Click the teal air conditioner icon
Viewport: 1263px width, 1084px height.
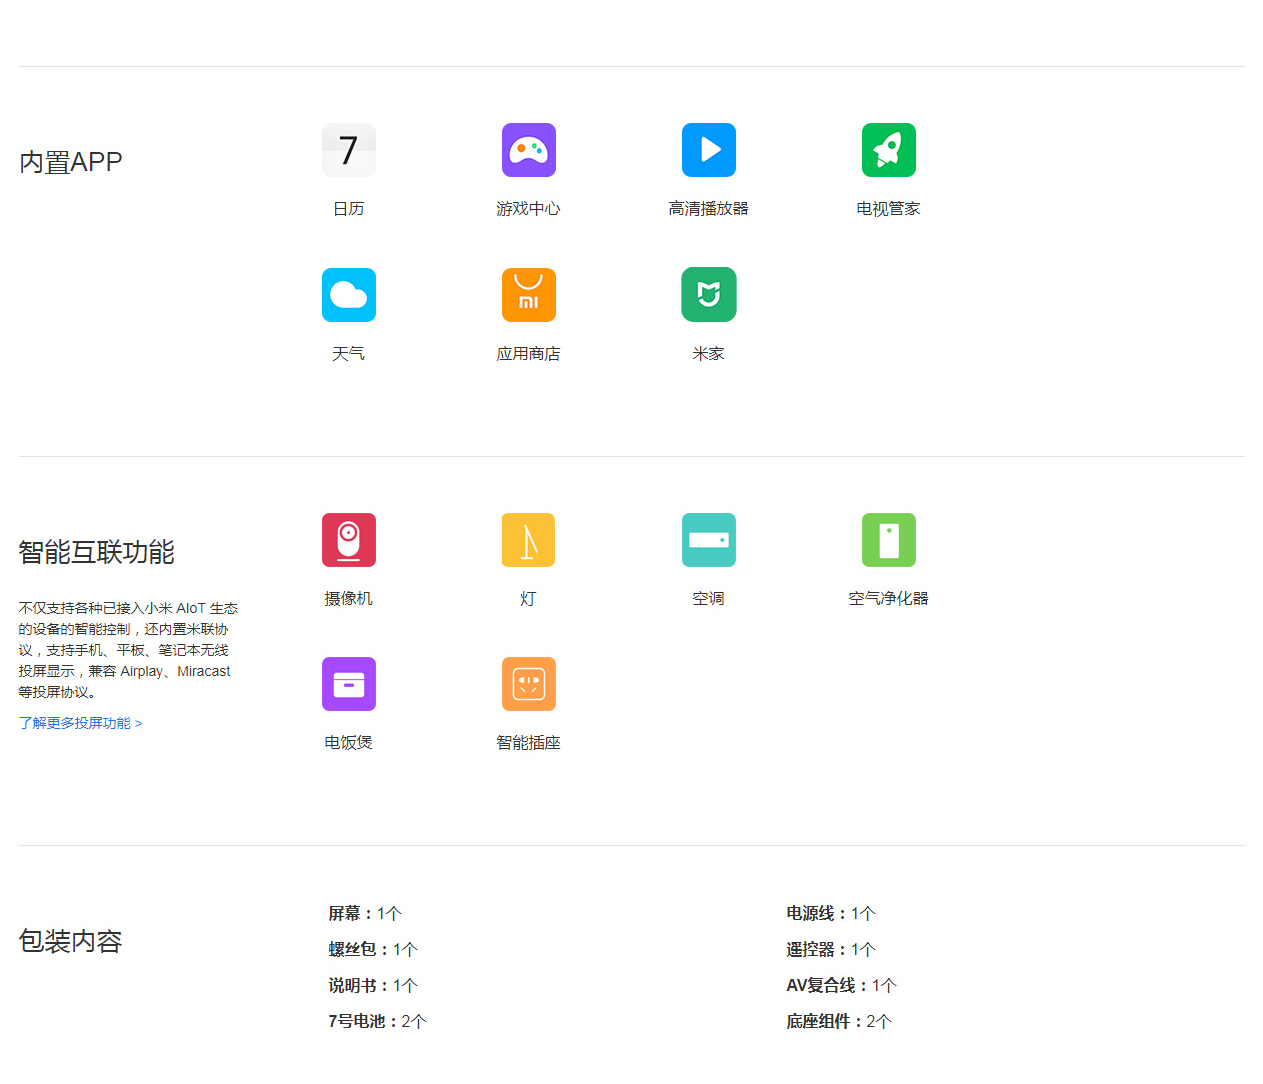point(708,540)
